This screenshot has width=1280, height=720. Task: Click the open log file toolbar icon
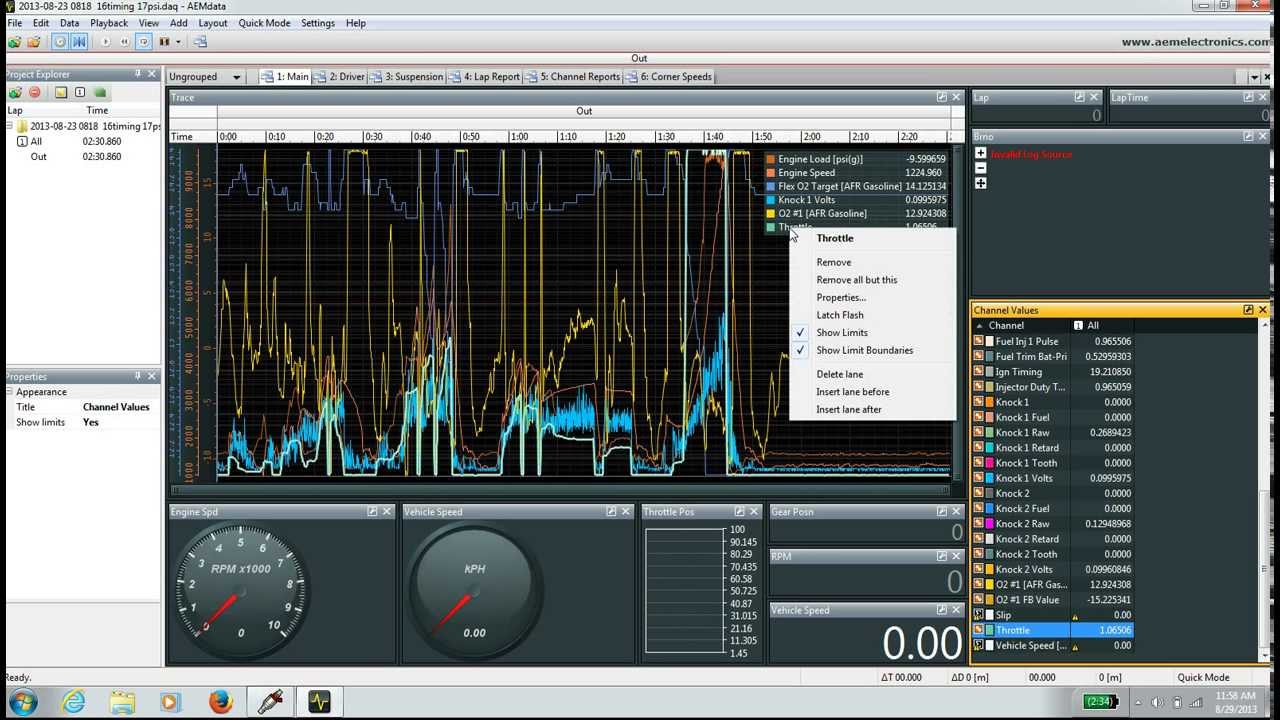[14, 42]
